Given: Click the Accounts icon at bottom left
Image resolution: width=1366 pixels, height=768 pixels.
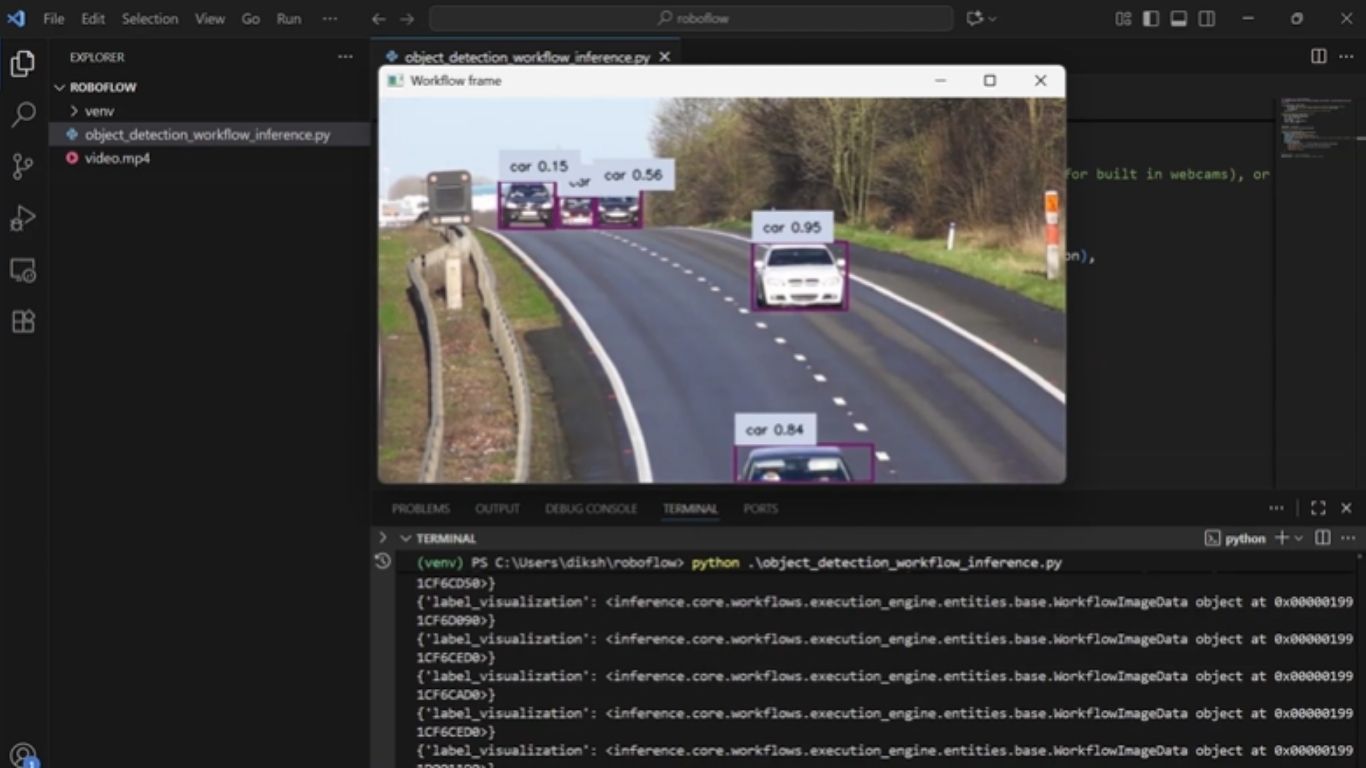Looking at the screenshot, I should (x=22, y=755).
